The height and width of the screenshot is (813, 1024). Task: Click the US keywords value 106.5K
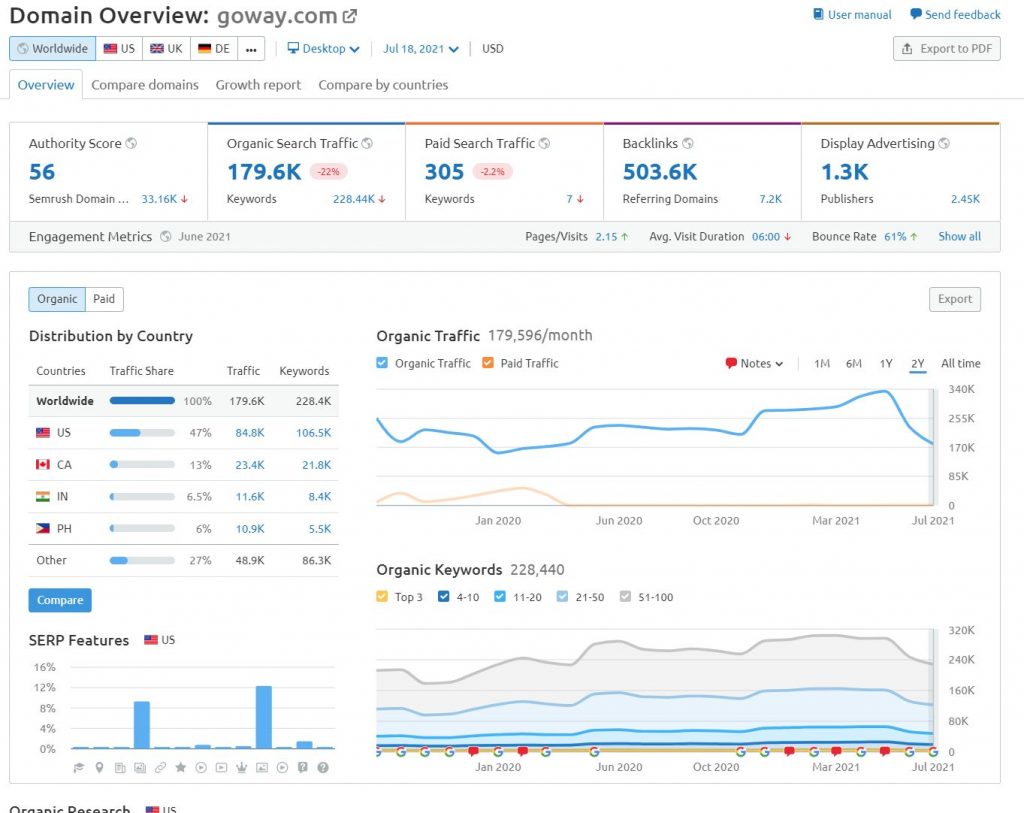tap(313, 432)
